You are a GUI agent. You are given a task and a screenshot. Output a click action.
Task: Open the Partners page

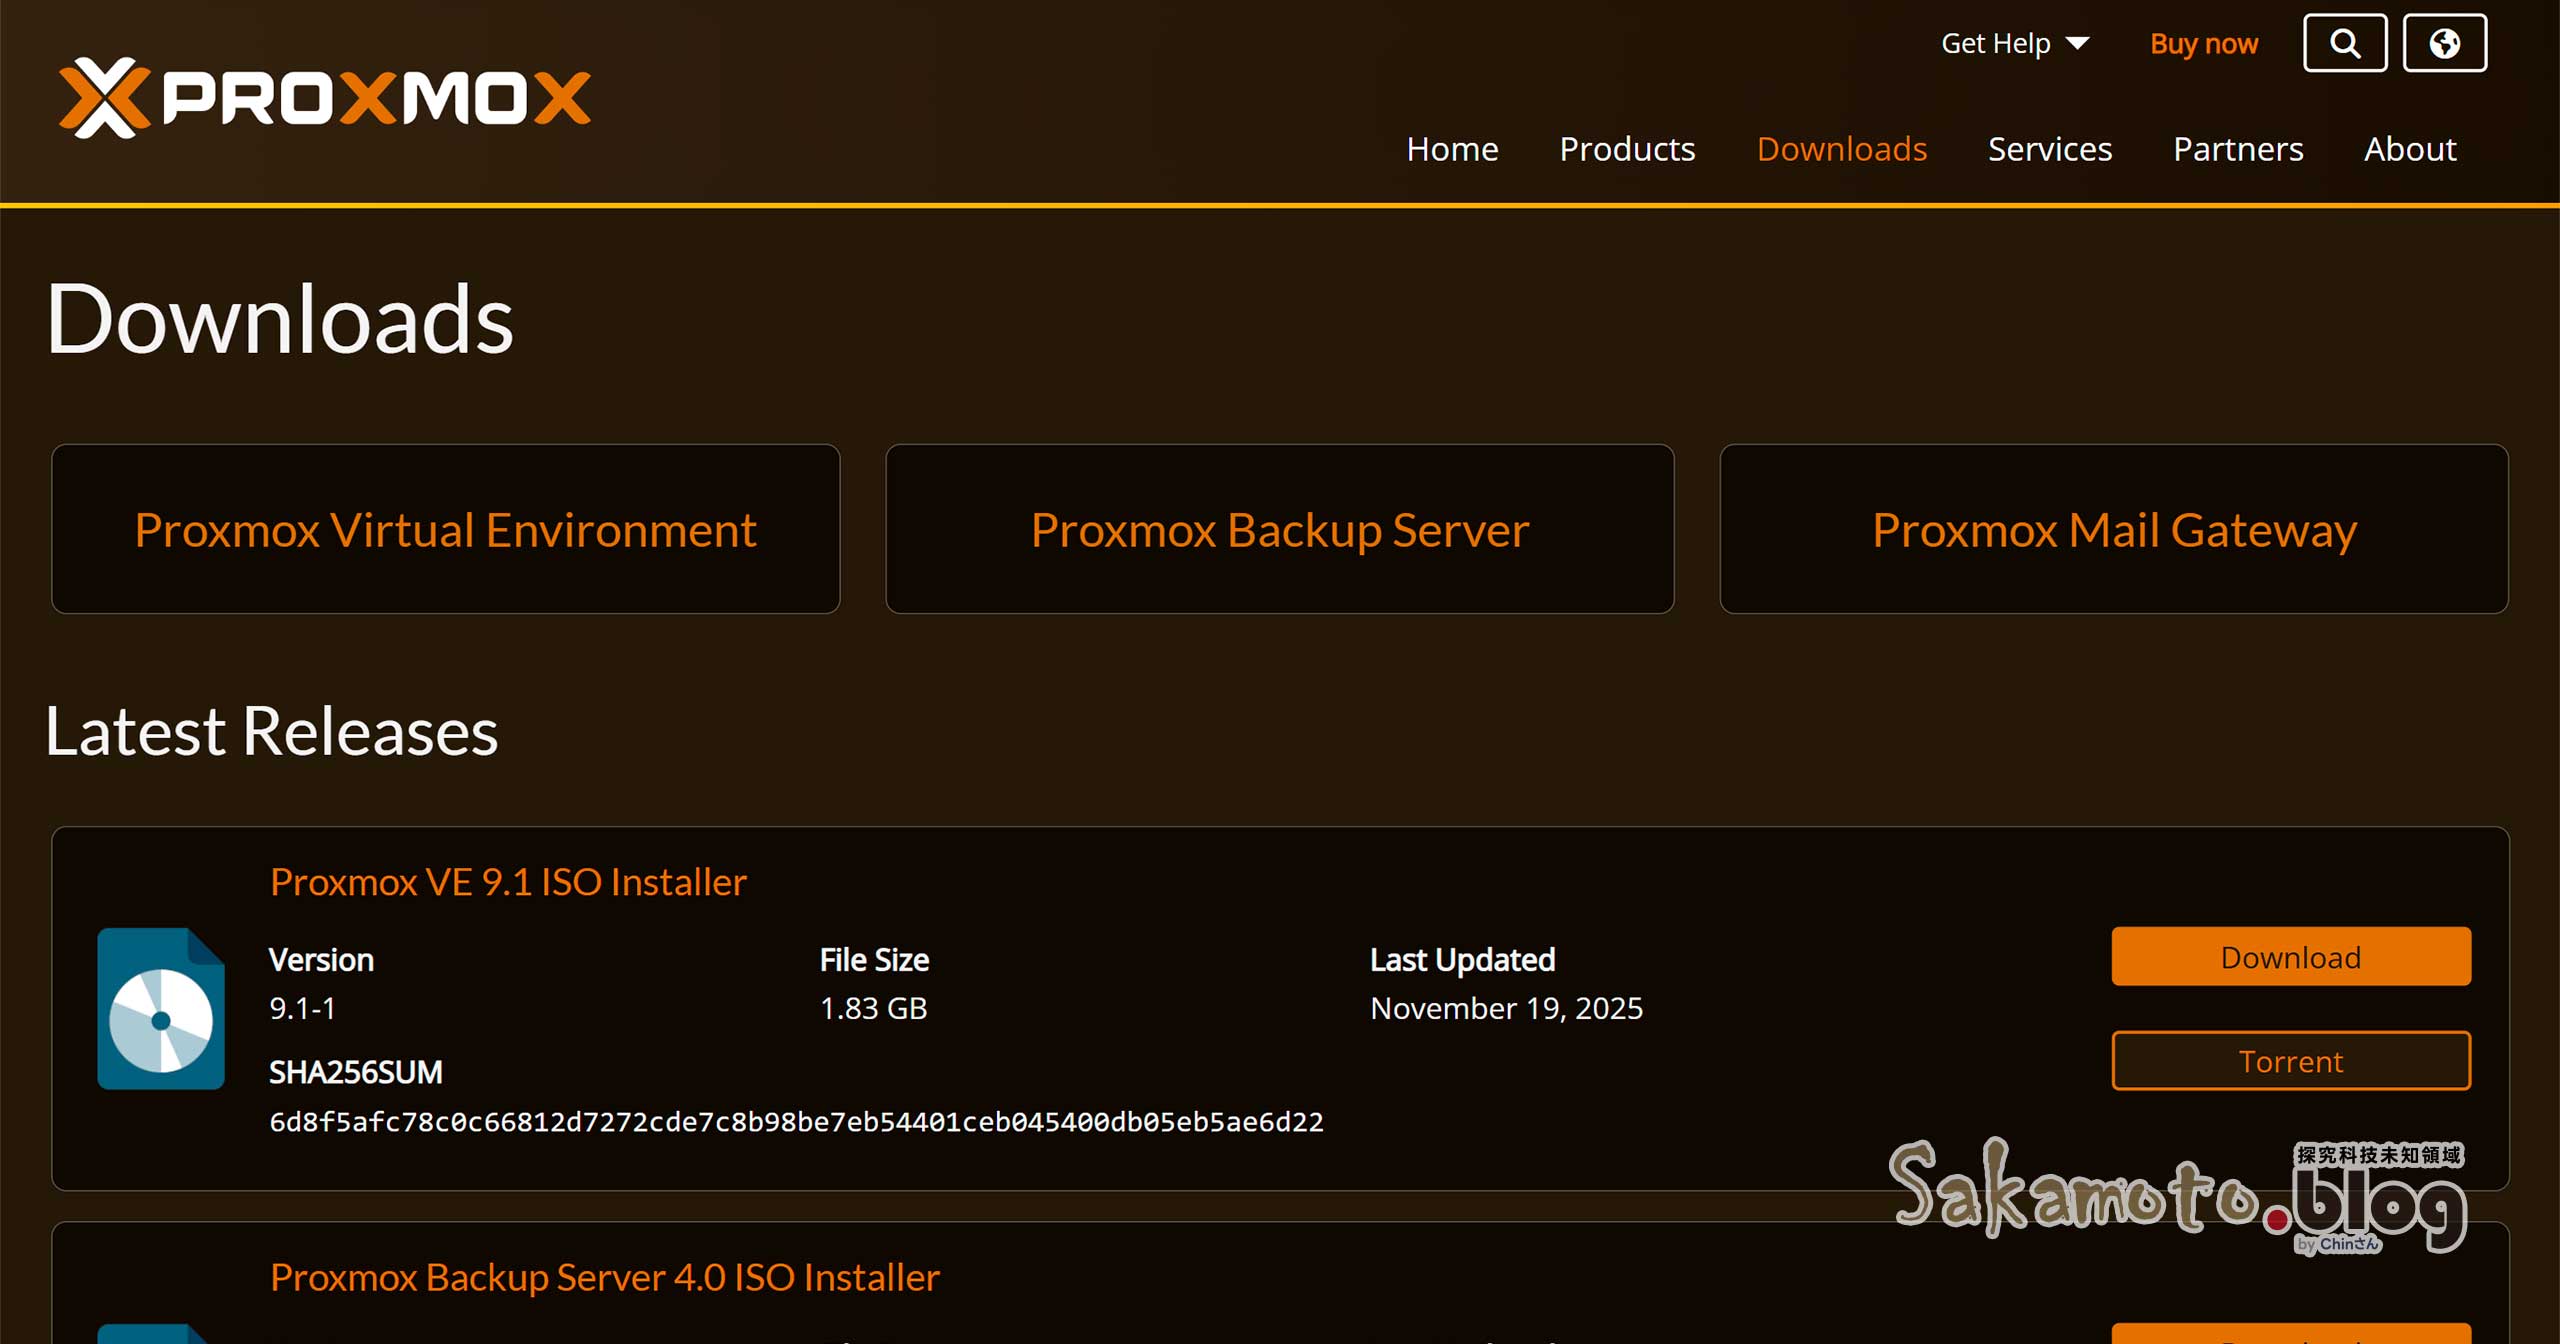[2237, 148]
